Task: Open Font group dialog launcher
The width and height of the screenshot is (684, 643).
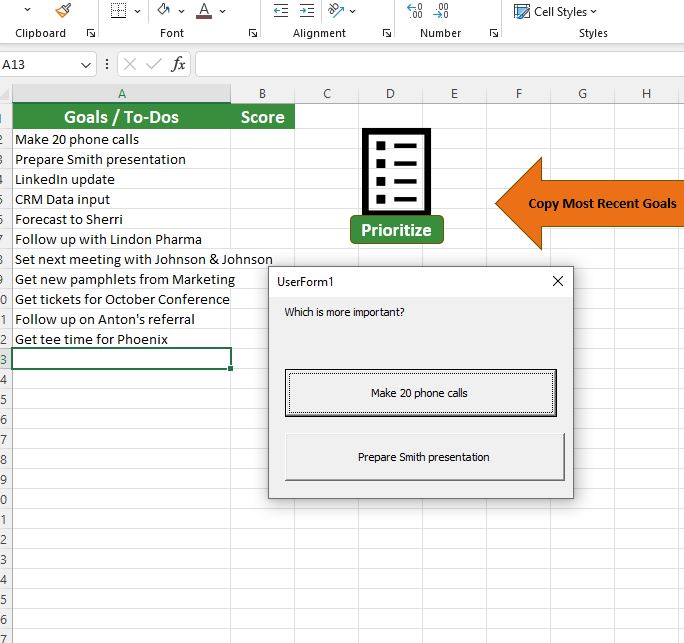Action: click(x=252, y=33)
